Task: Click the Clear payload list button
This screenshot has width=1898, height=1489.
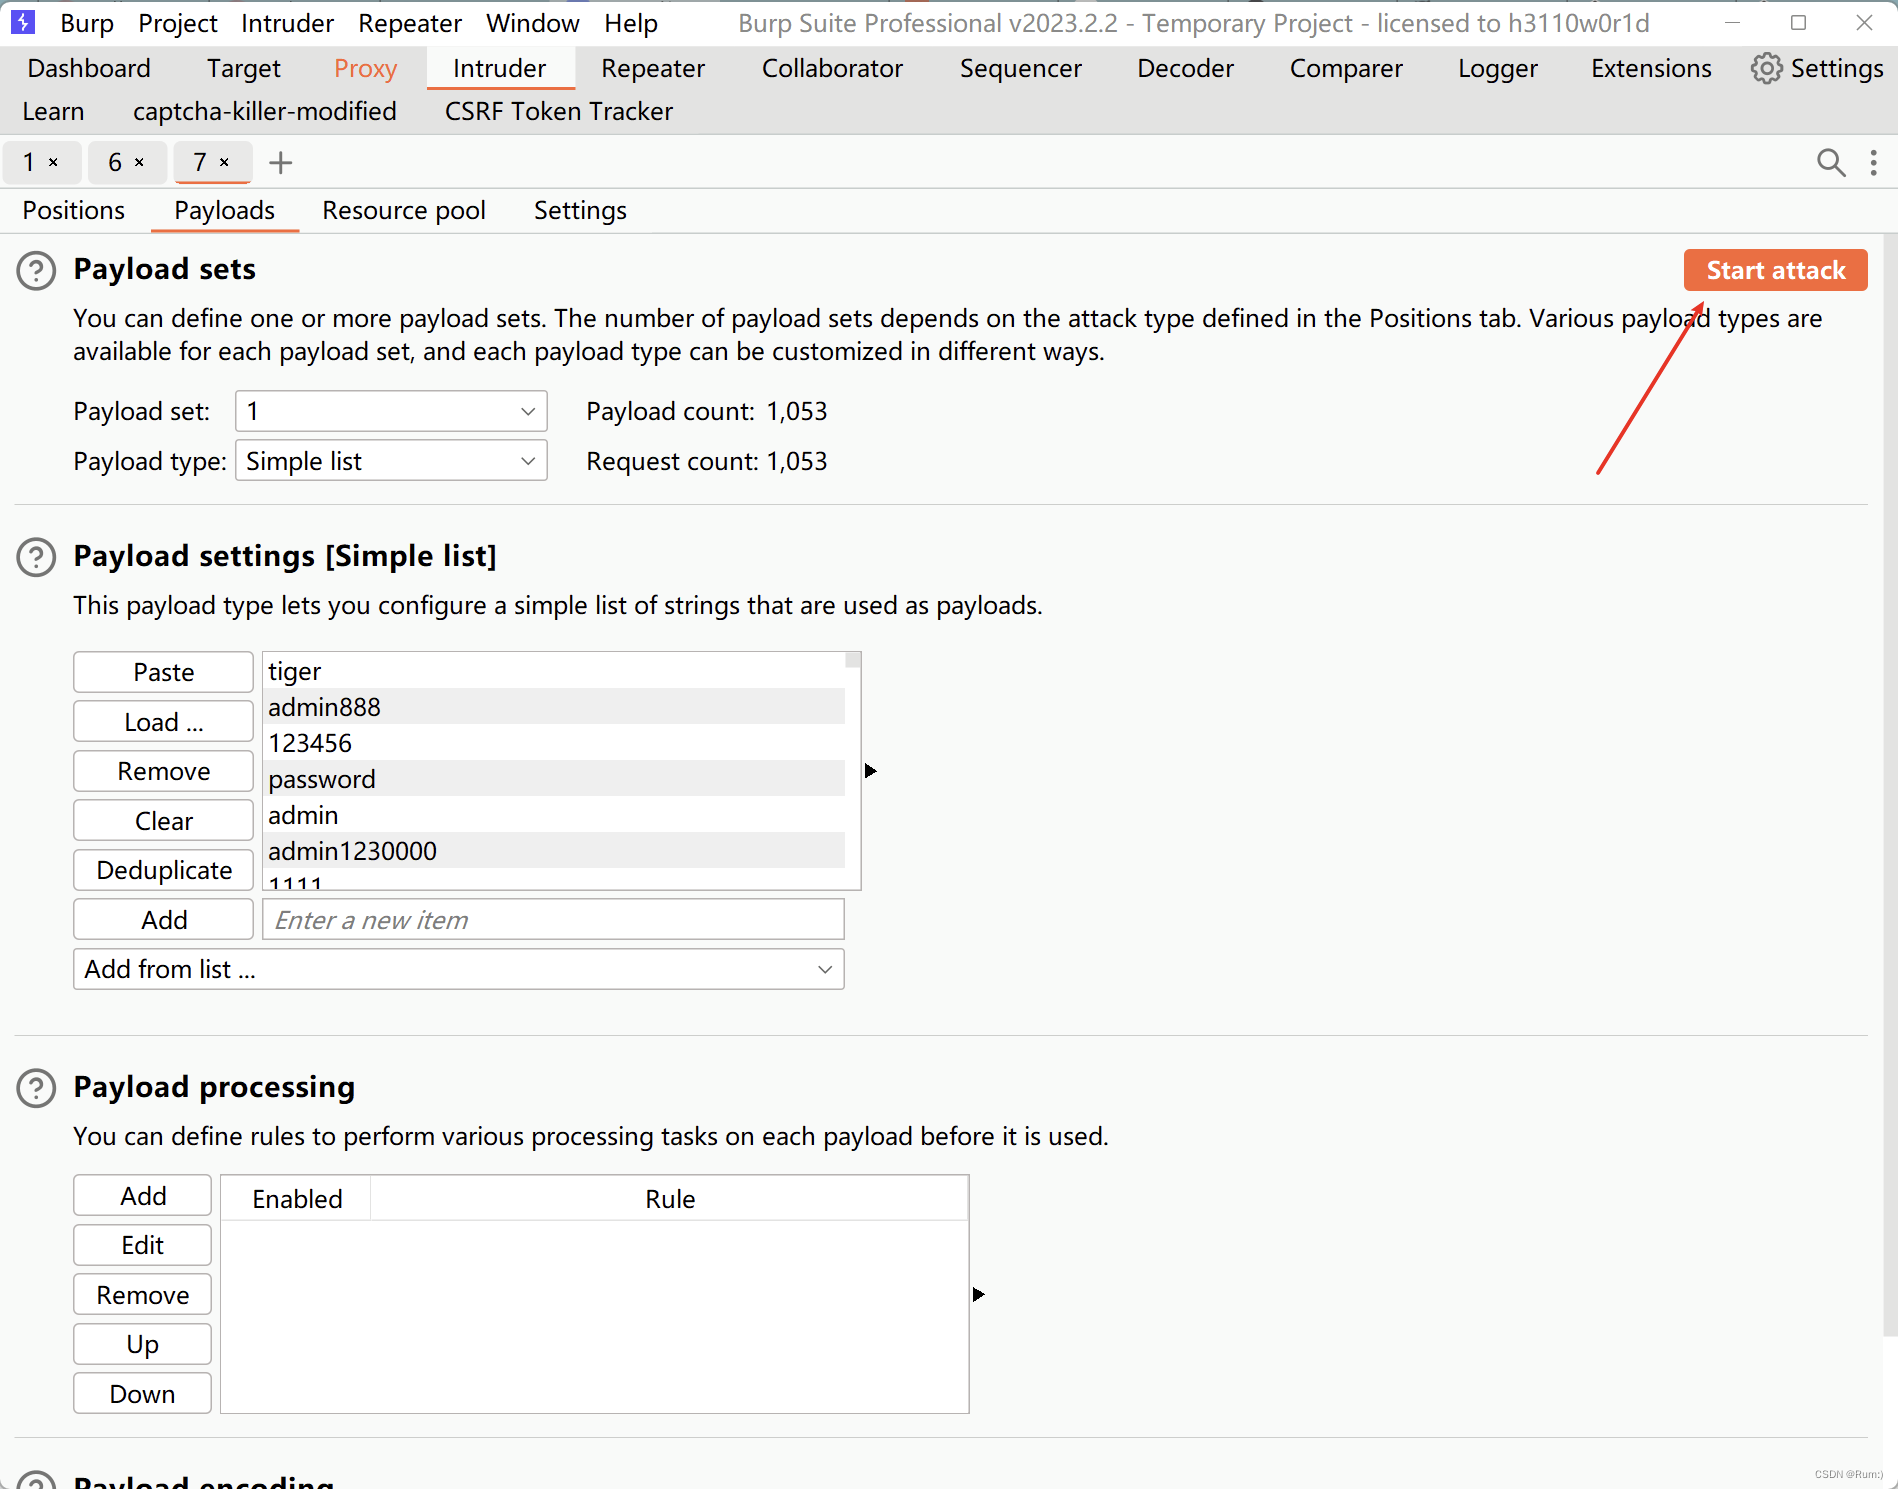Action: [x=163, y=821]
